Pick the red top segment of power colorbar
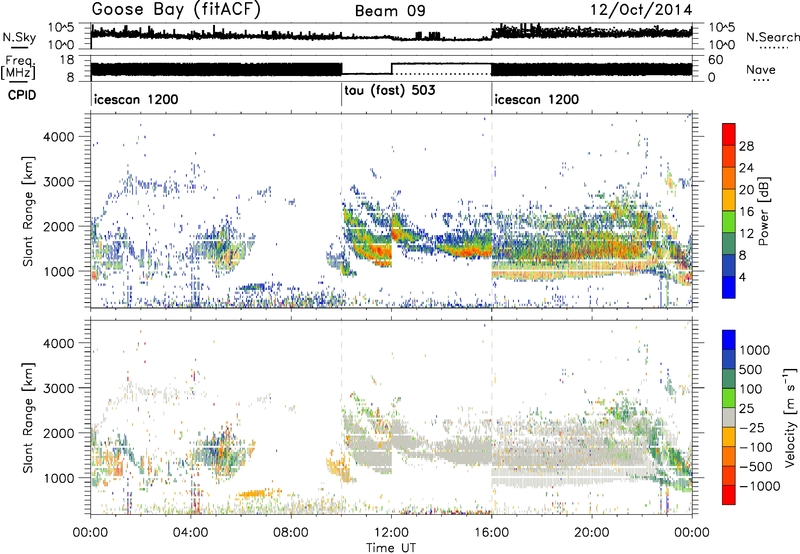The width and height of the screenshot is (800, 554). click(729, 135)
